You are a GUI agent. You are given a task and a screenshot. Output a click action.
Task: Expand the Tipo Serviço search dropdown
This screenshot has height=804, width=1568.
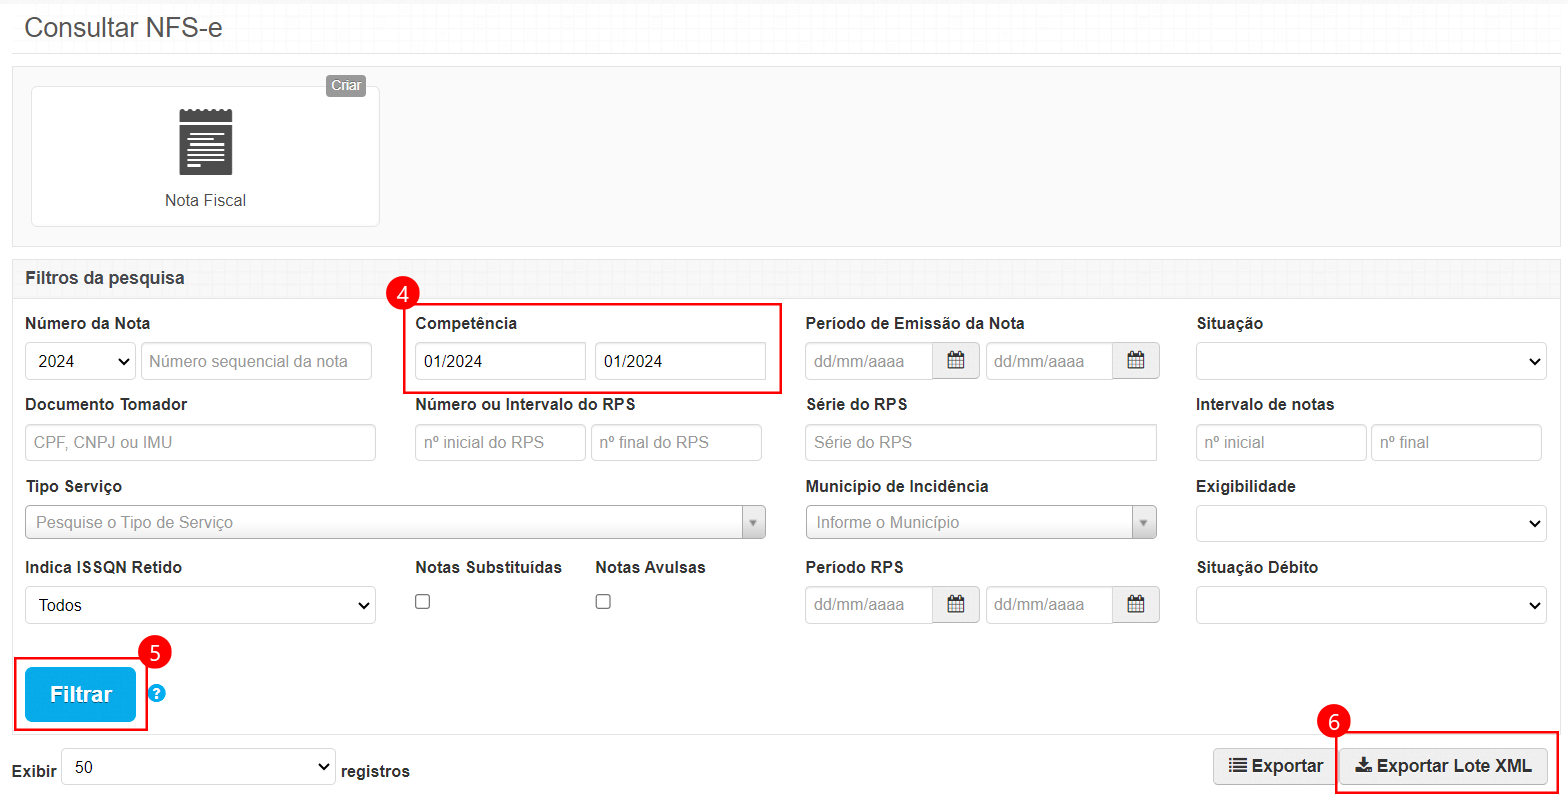[x=395, y=522]
